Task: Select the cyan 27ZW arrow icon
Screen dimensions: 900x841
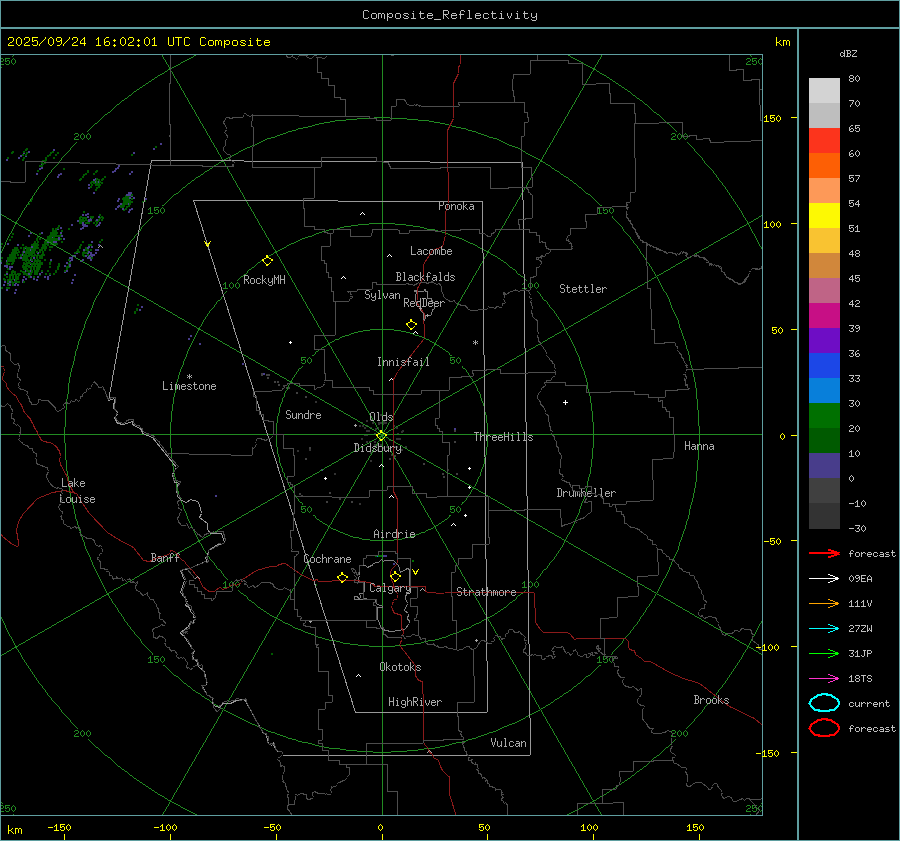Action: [823, 628]
